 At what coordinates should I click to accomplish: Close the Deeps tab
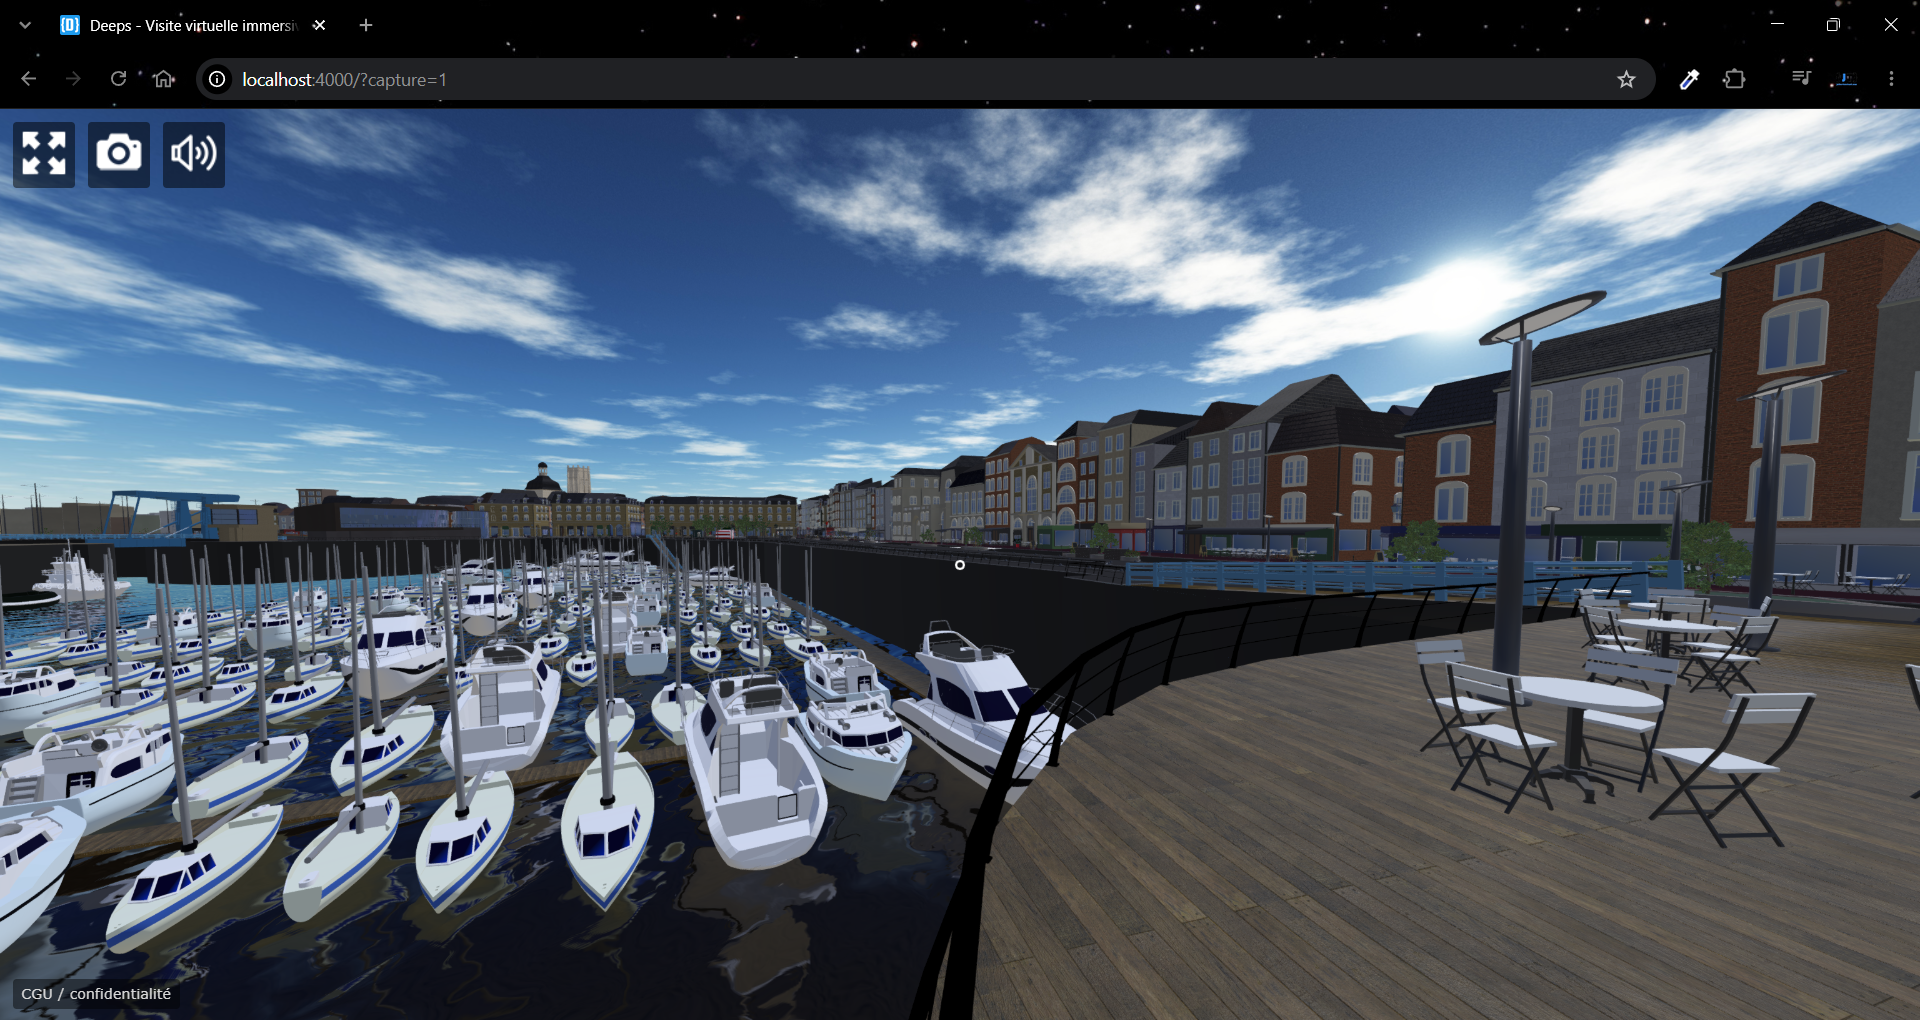(319, 25)
